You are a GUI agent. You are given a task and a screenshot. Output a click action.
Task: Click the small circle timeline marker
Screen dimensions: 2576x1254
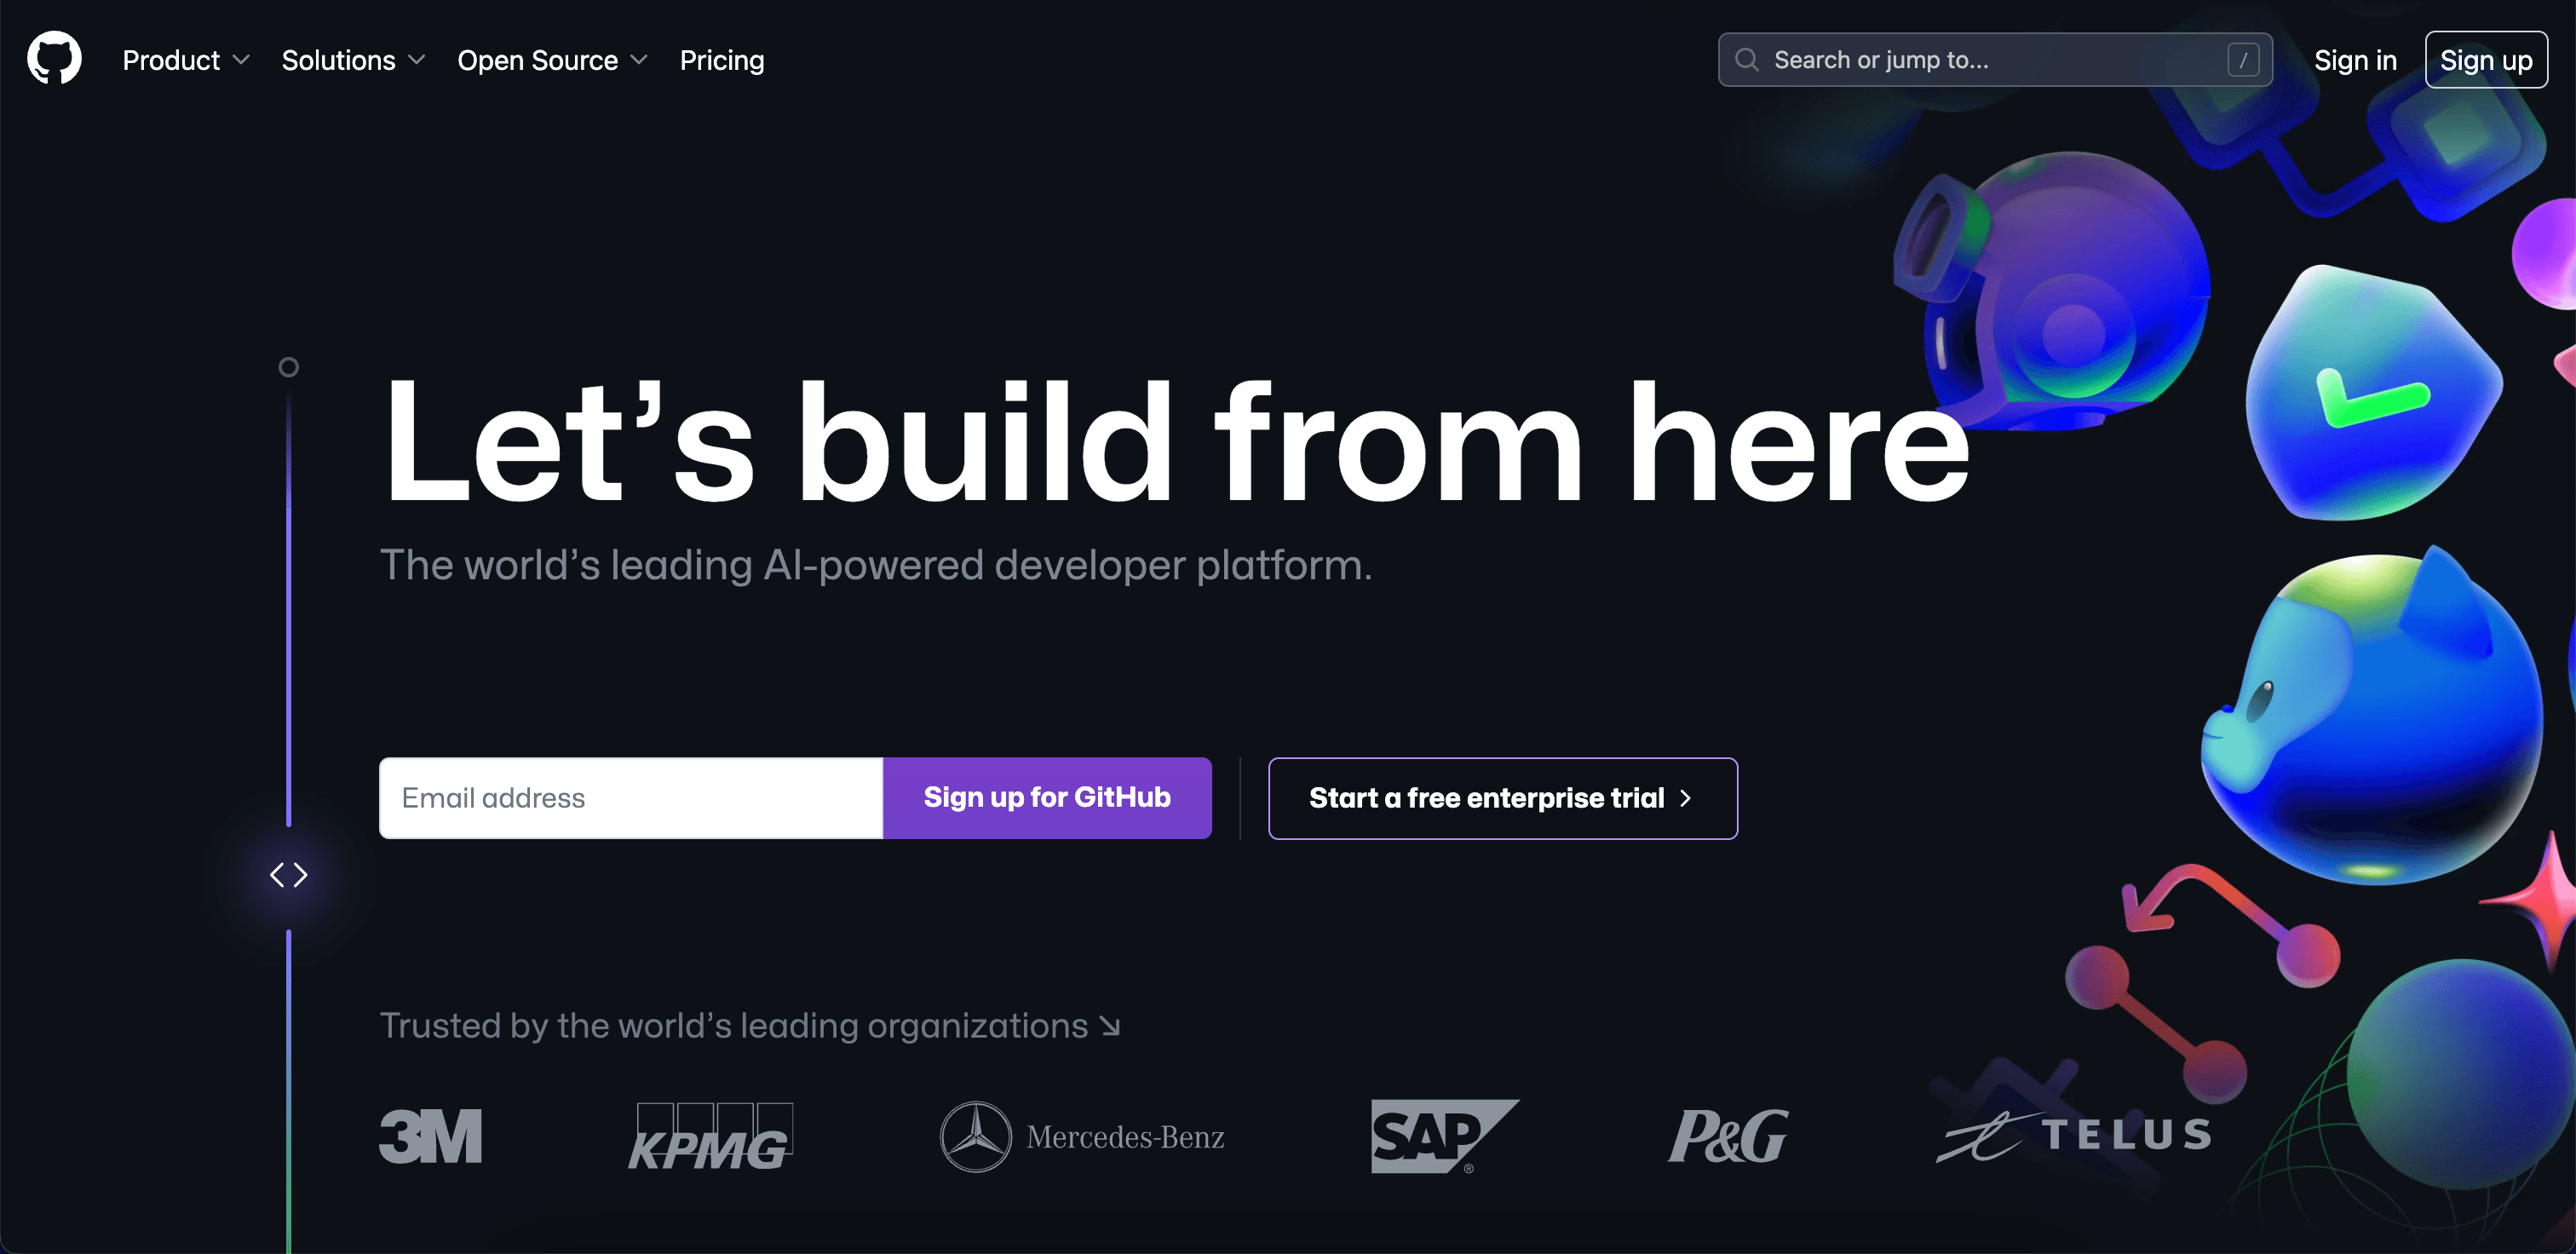288,367
